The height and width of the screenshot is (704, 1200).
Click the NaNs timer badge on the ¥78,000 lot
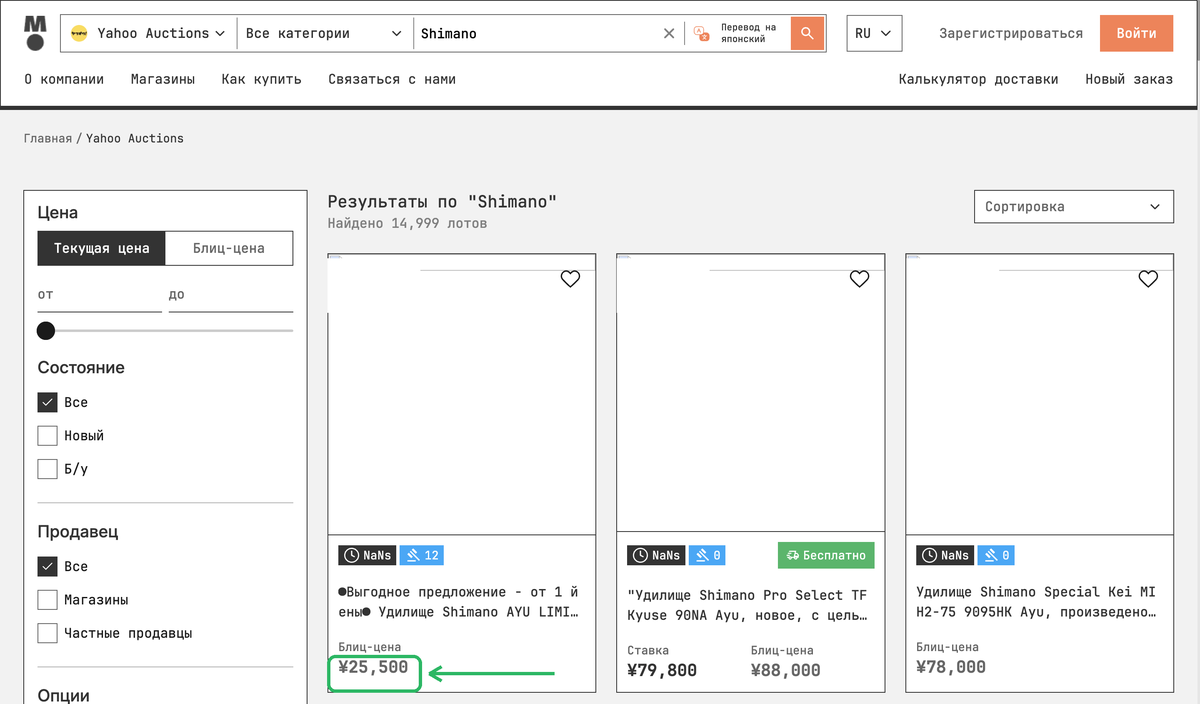945,555
